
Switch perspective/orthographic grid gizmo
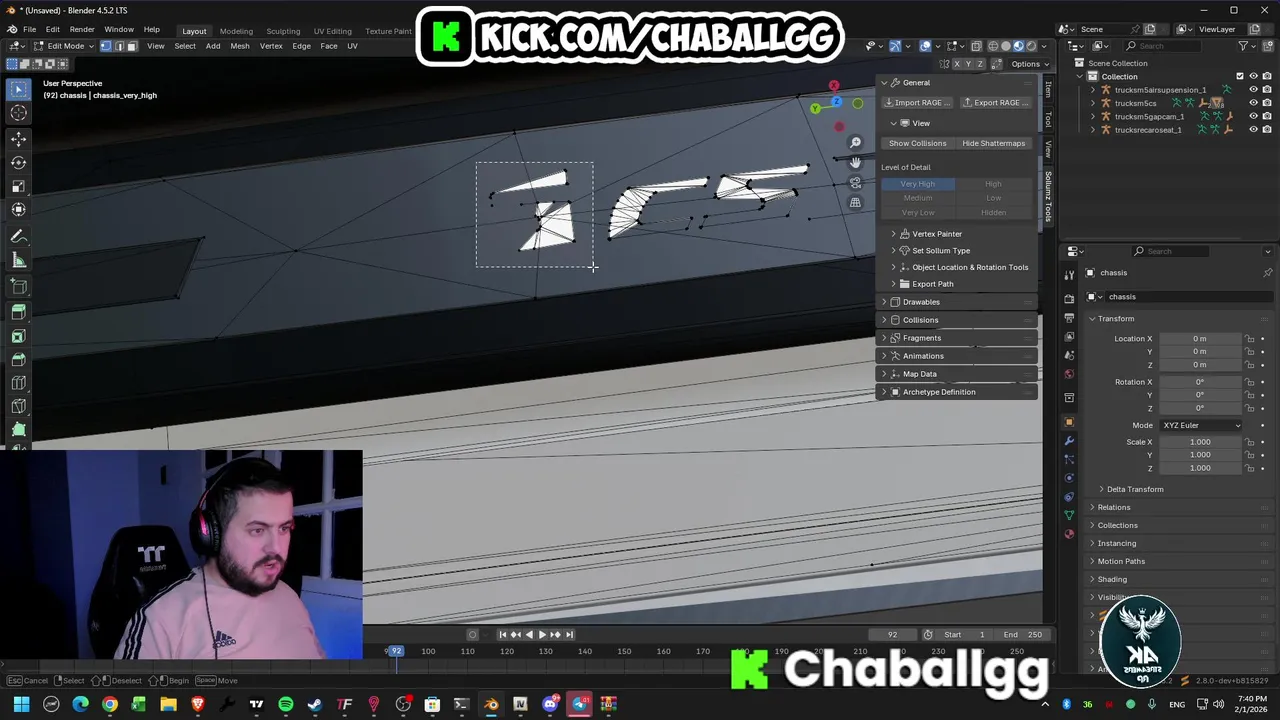click(855, 203)
